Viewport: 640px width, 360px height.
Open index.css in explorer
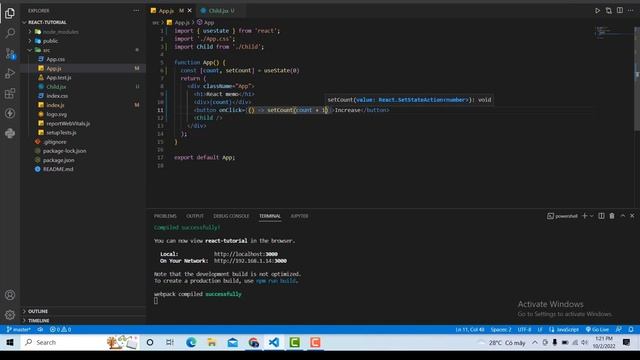(x=83, y=96)
